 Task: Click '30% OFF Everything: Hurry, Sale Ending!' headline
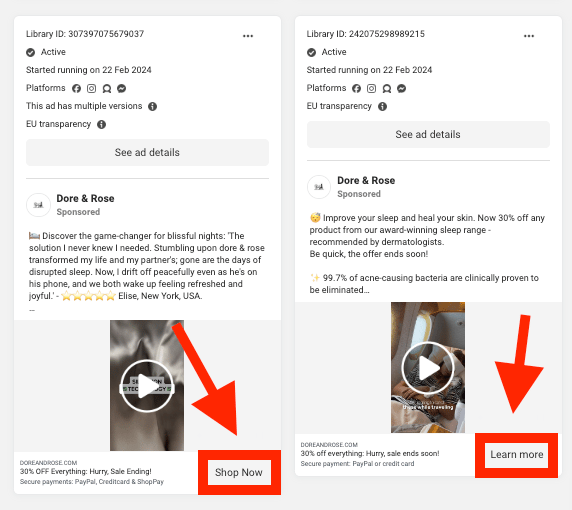85,471
